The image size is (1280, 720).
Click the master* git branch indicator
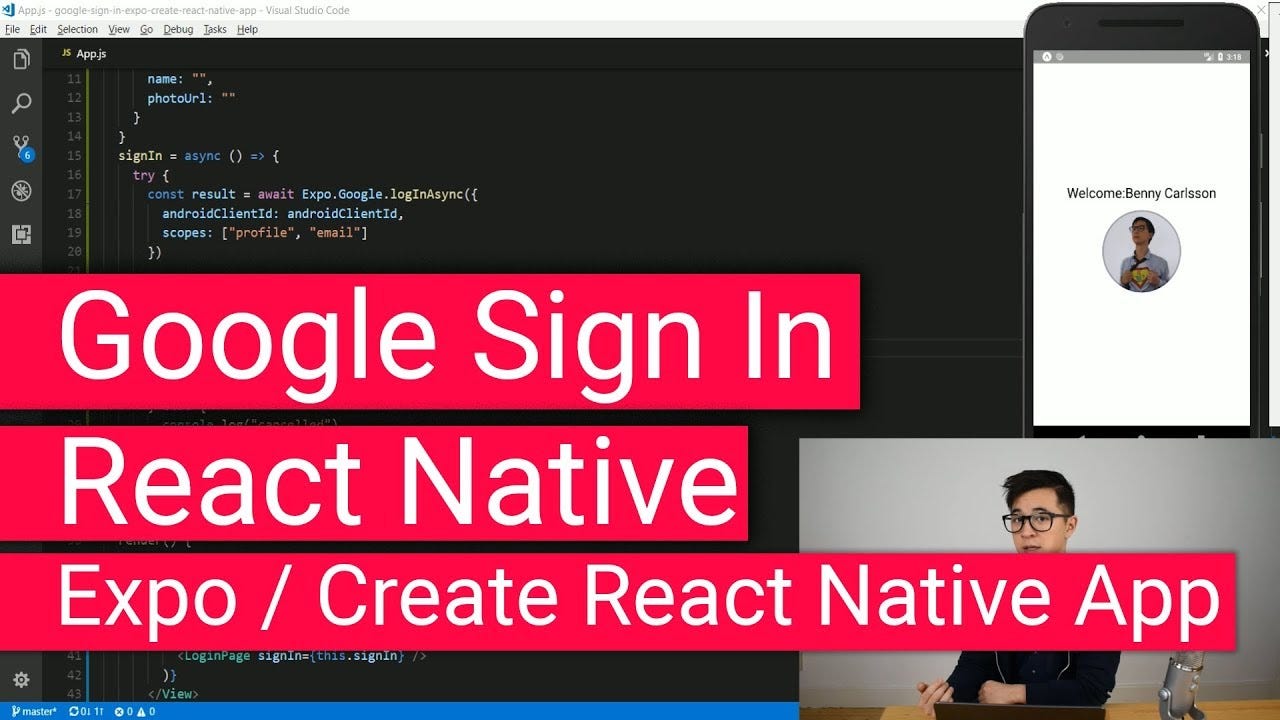coord(34,712)
